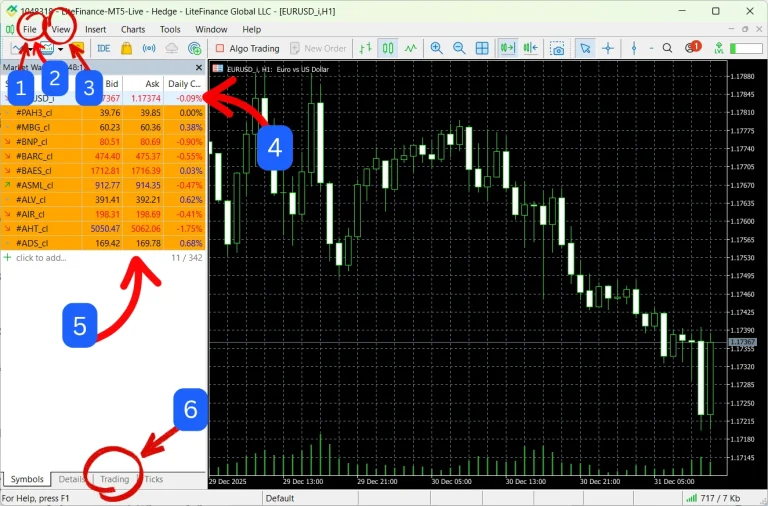Click the Default profile in status bar
Screen dimensions: 768x506
click(x=280, y=498)
